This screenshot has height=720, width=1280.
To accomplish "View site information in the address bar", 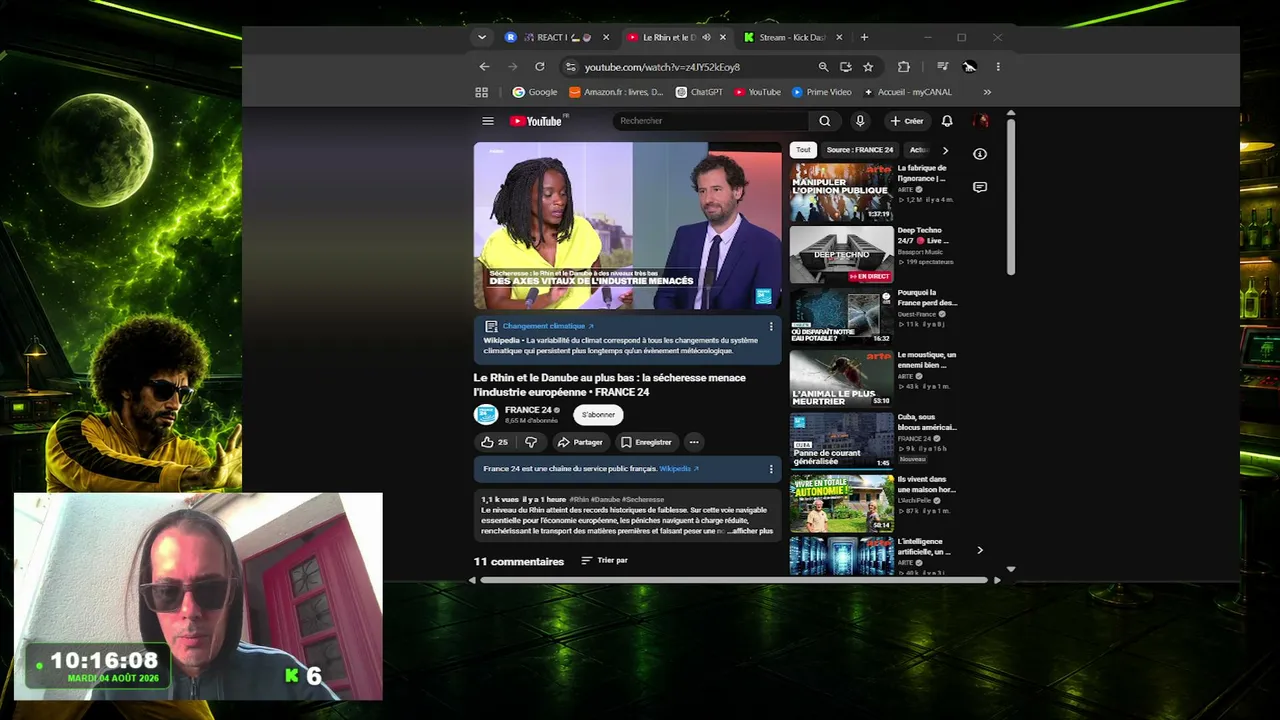I will 571,67.
